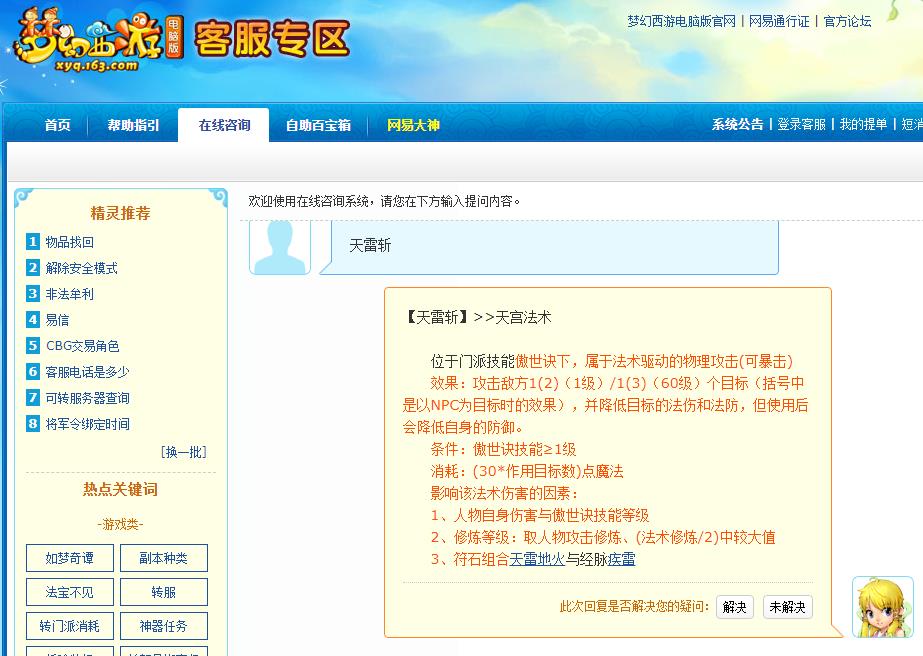Open the 网易大神 tab

[413, 125]
